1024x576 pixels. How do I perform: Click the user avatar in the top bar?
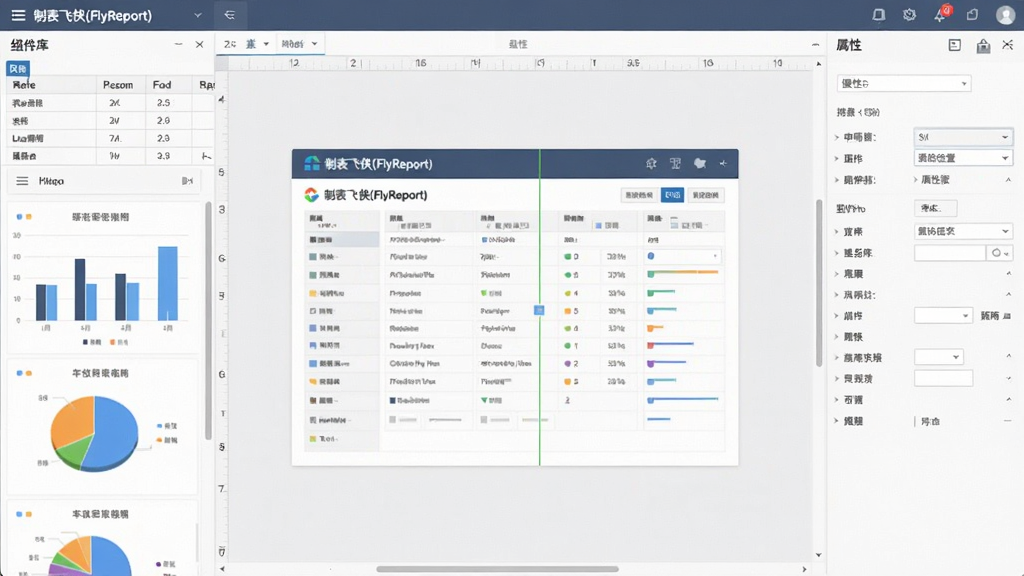1006,15
